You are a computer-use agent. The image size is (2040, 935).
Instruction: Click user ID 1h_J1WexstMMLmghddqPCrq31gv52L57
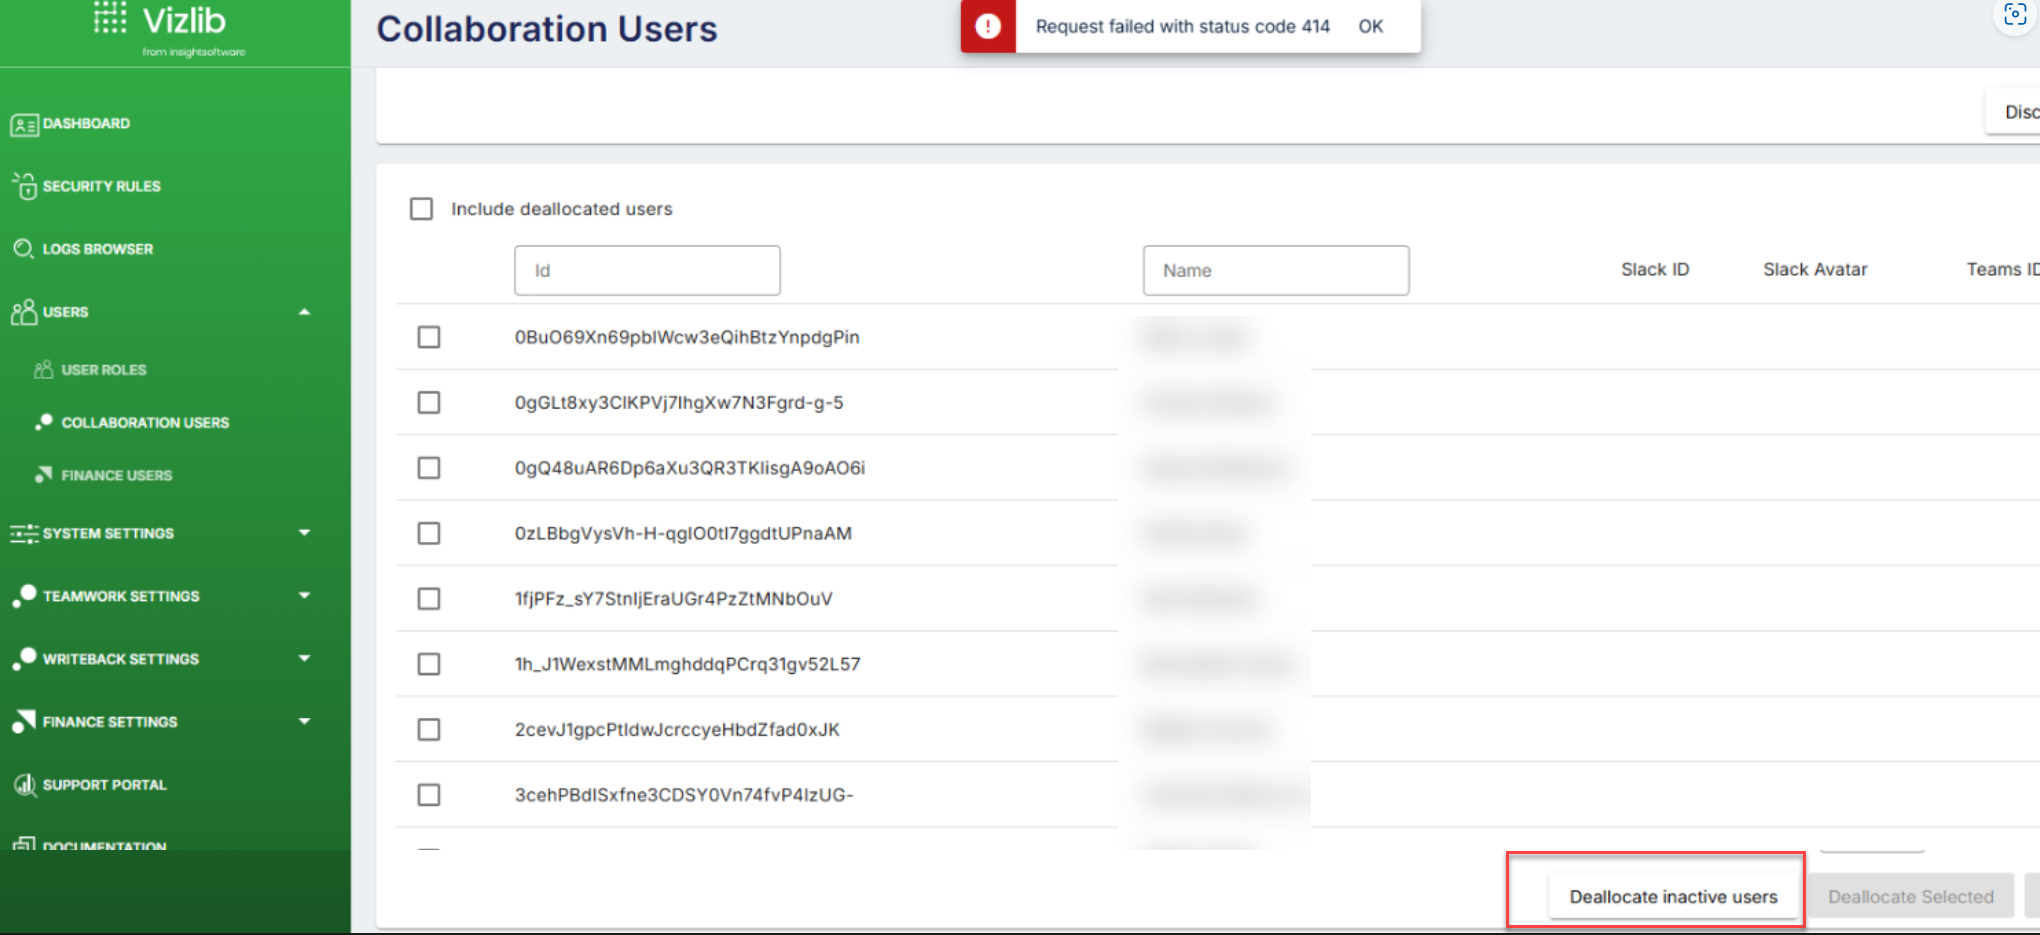687,664
